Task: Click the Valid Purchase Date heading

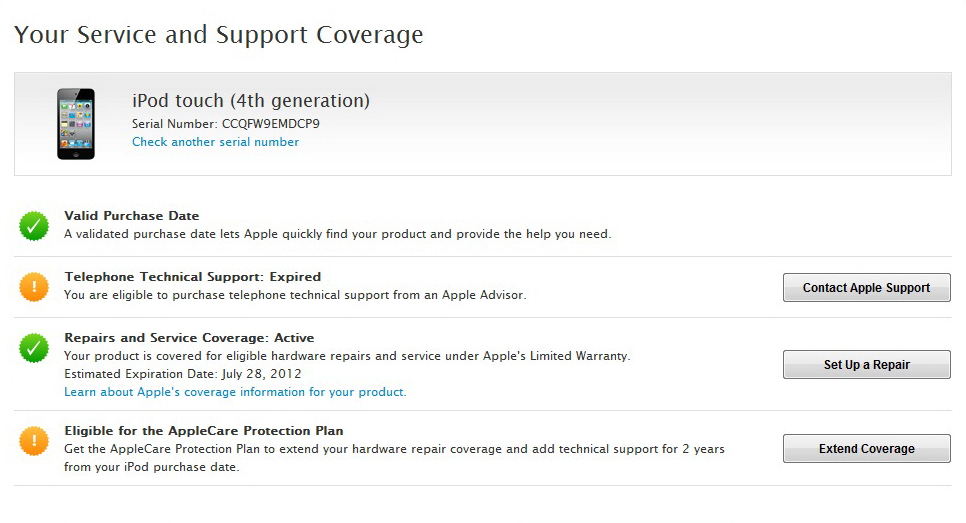Action: (132, 215)
